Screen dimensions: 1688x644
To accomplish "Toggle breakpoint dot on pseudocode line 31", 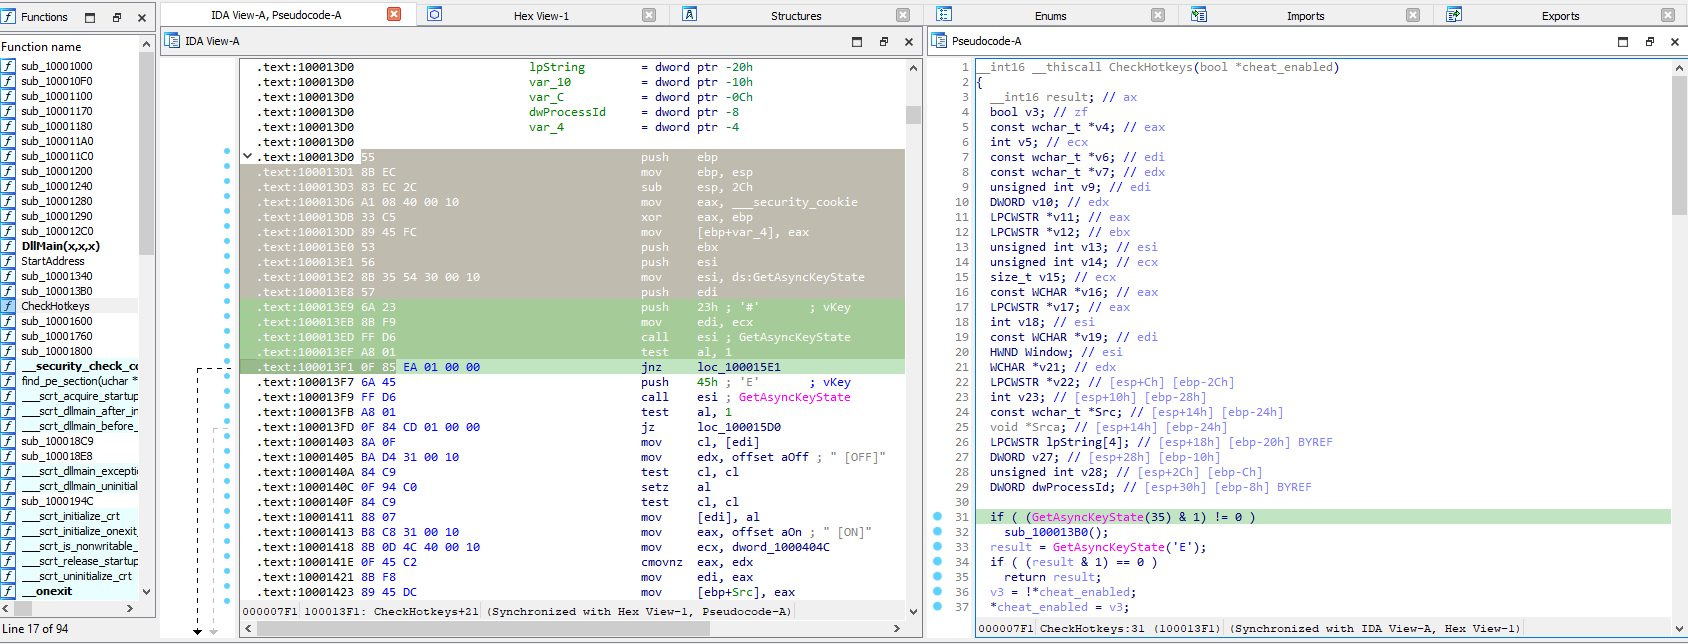I will tap(937, 517).
